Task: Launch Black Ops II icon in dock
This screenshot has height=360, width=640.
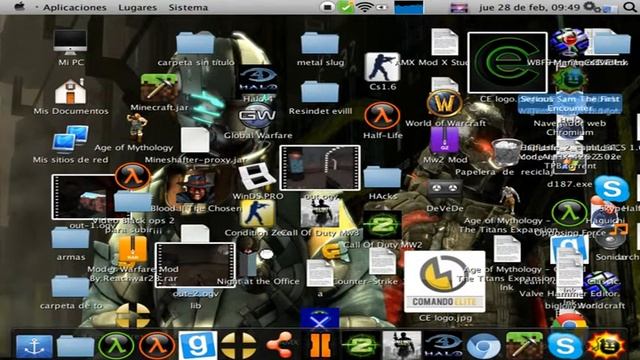Action: pyautogui.click(x=320, y=346)
